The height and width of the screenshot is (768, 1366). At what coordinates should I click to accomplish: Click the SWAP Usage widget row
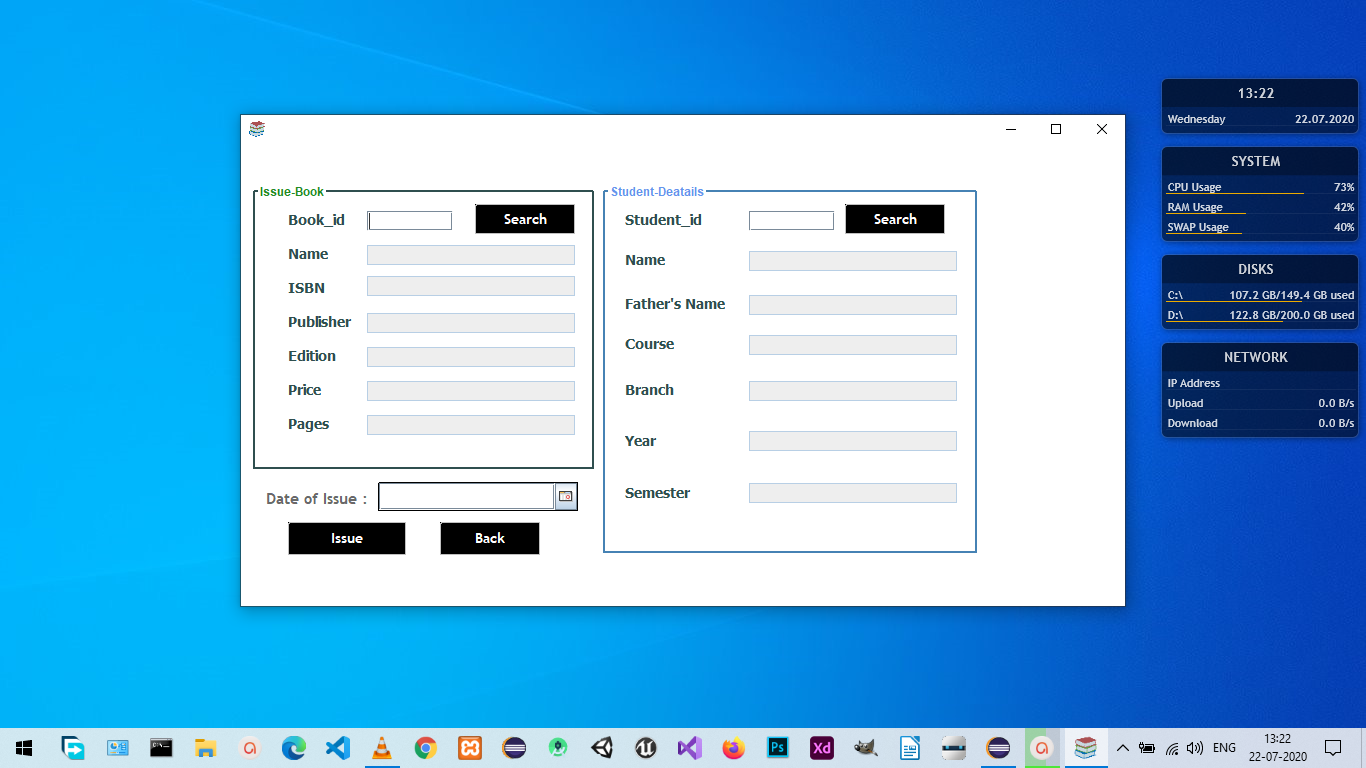tap(1260, 227)
